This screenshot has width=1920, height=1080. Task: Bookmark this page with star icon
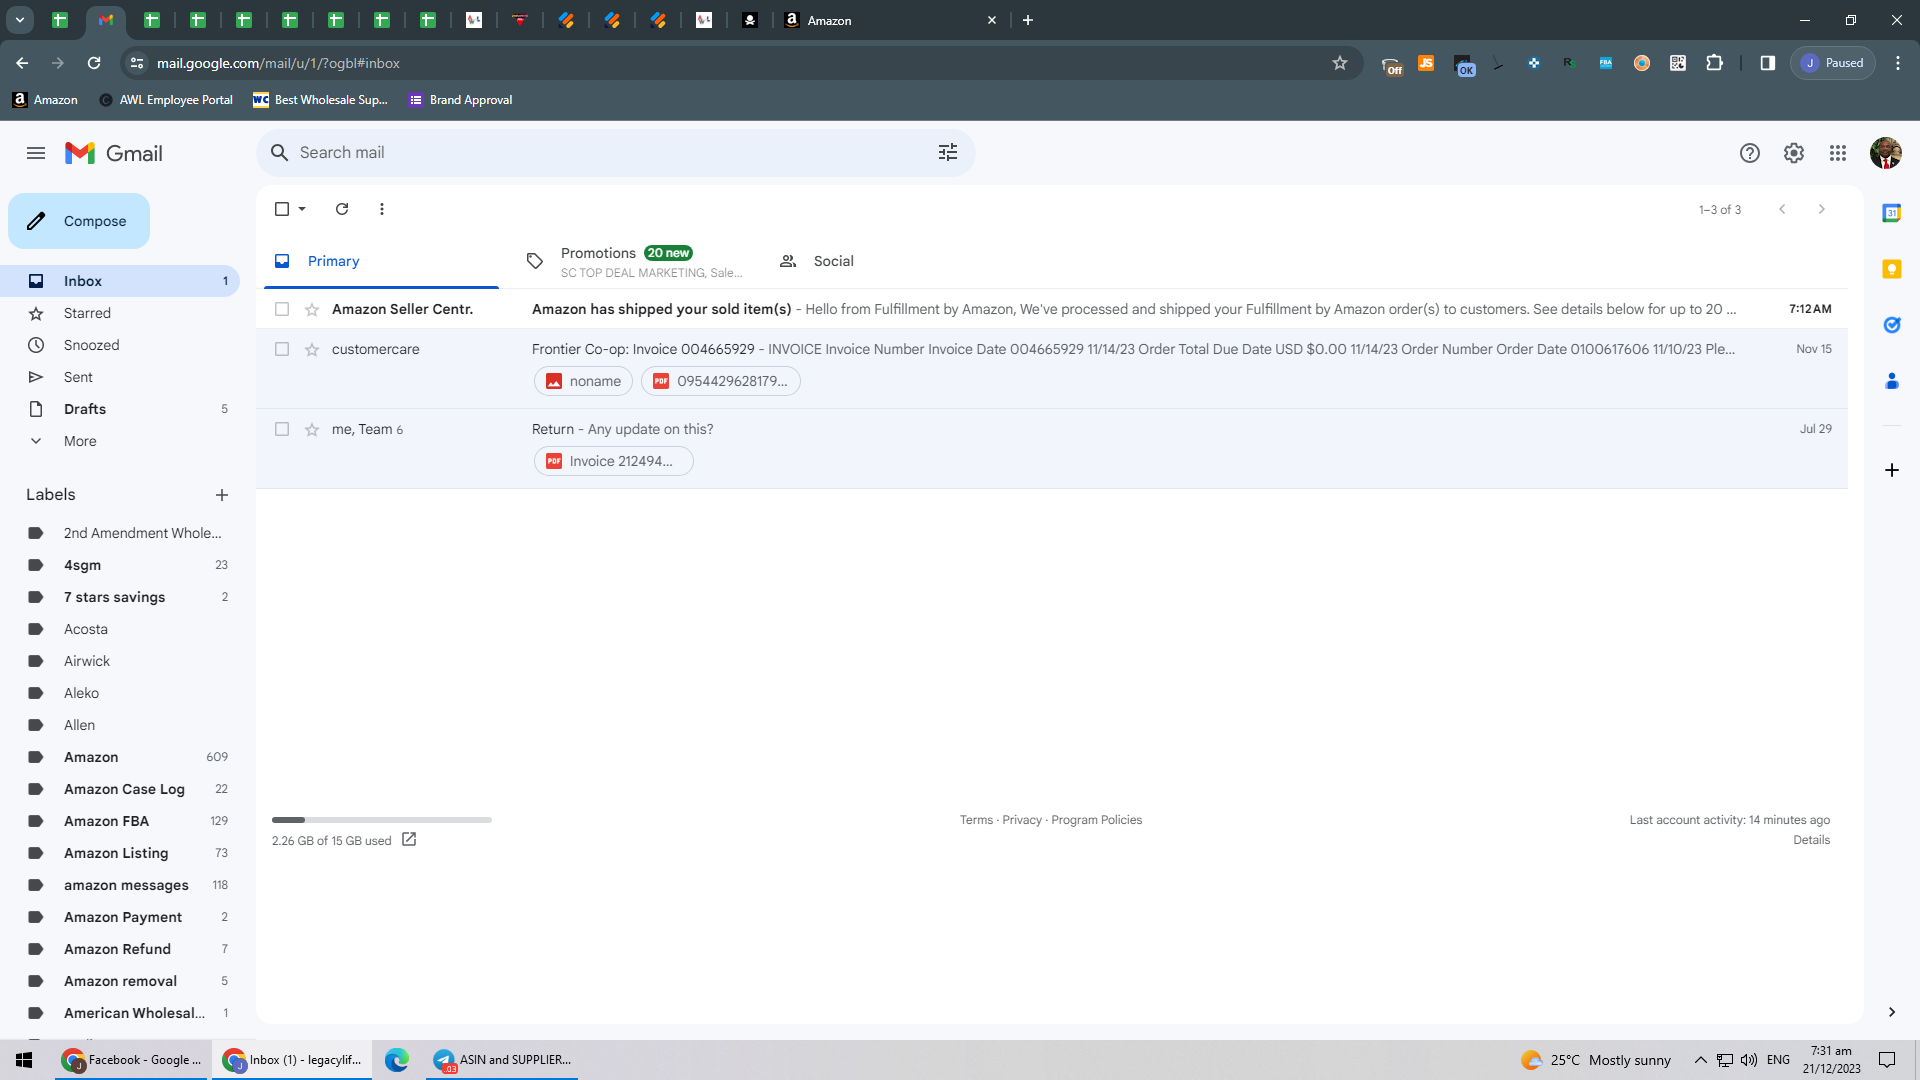[1340, 63]
